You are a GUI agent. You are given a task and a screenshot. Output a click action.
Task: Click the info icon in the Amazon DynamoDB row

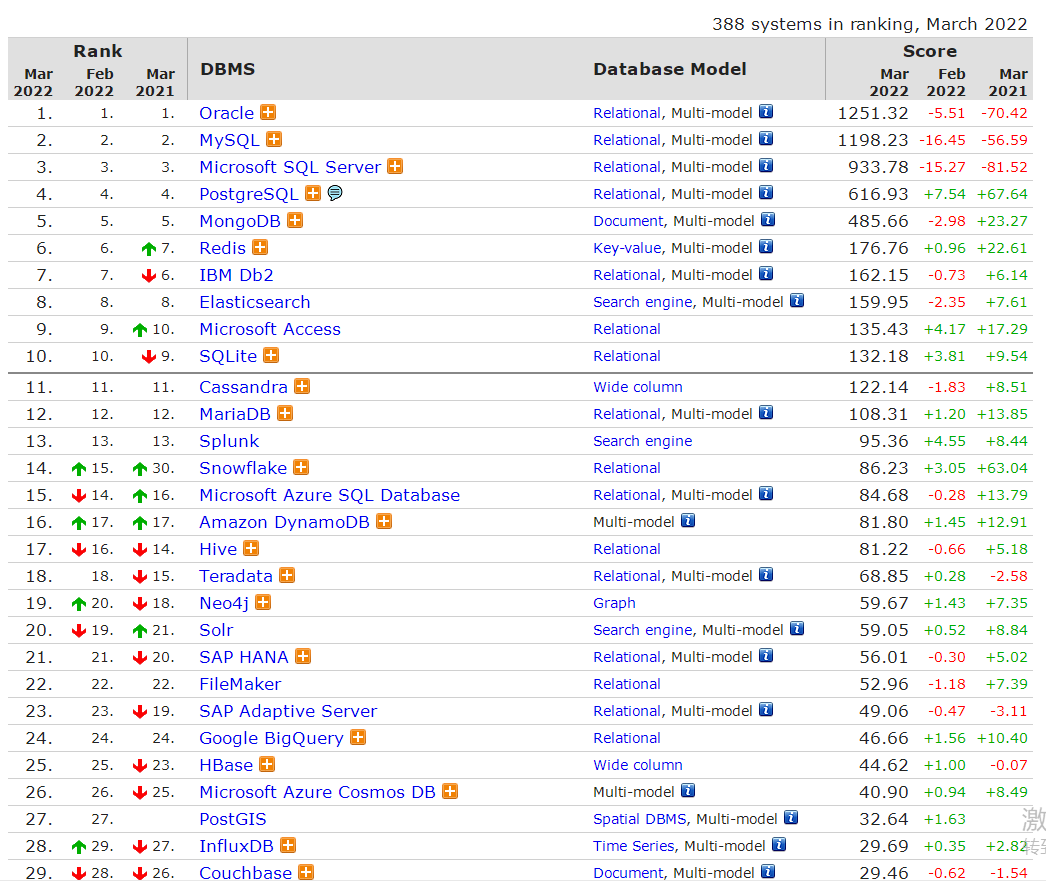pos(688,521)
